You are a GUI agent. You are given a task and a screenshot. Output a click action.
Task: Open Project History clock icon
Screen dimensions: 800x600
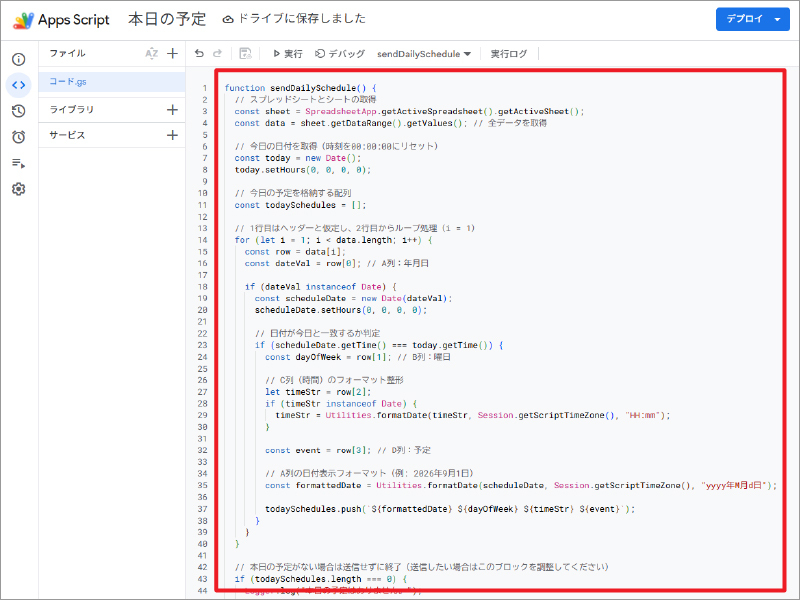[x=18, y=111]
